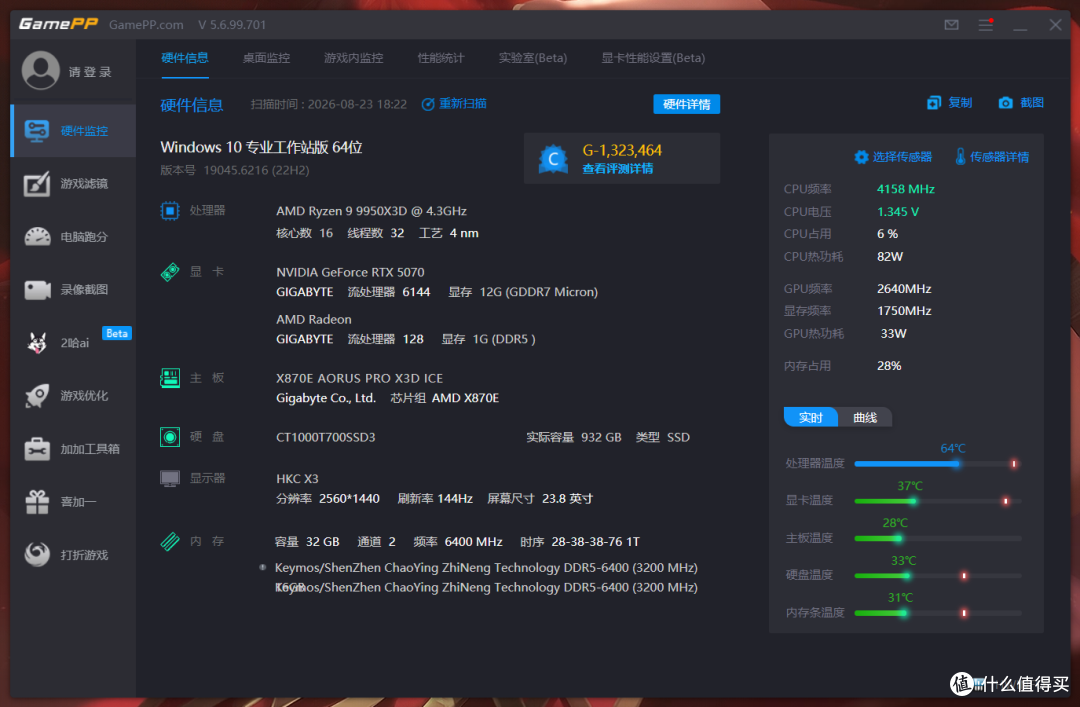Click the 重新扫描 text link
1080x707 pixels.
pos(463,103)
